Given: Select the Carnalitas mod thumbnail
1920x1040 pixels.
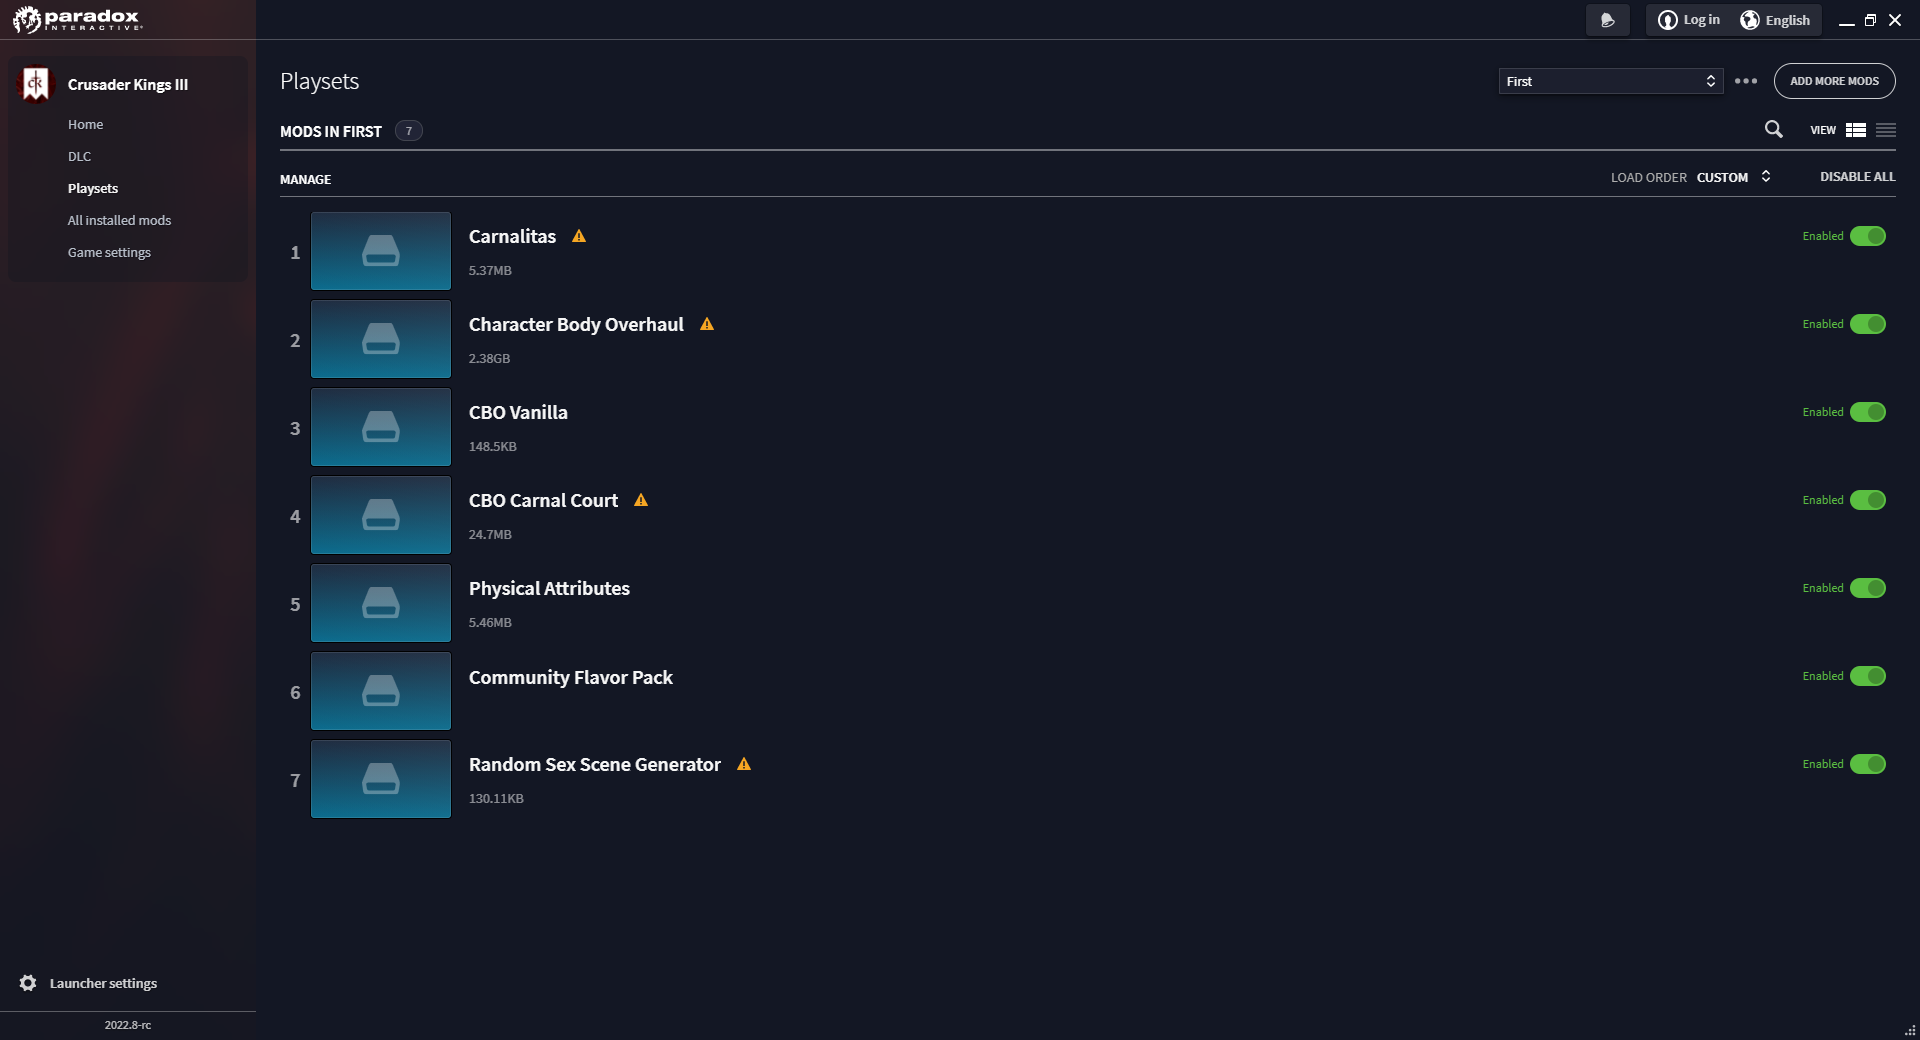Looking at the screenshot, I should [x=381, y=251].
